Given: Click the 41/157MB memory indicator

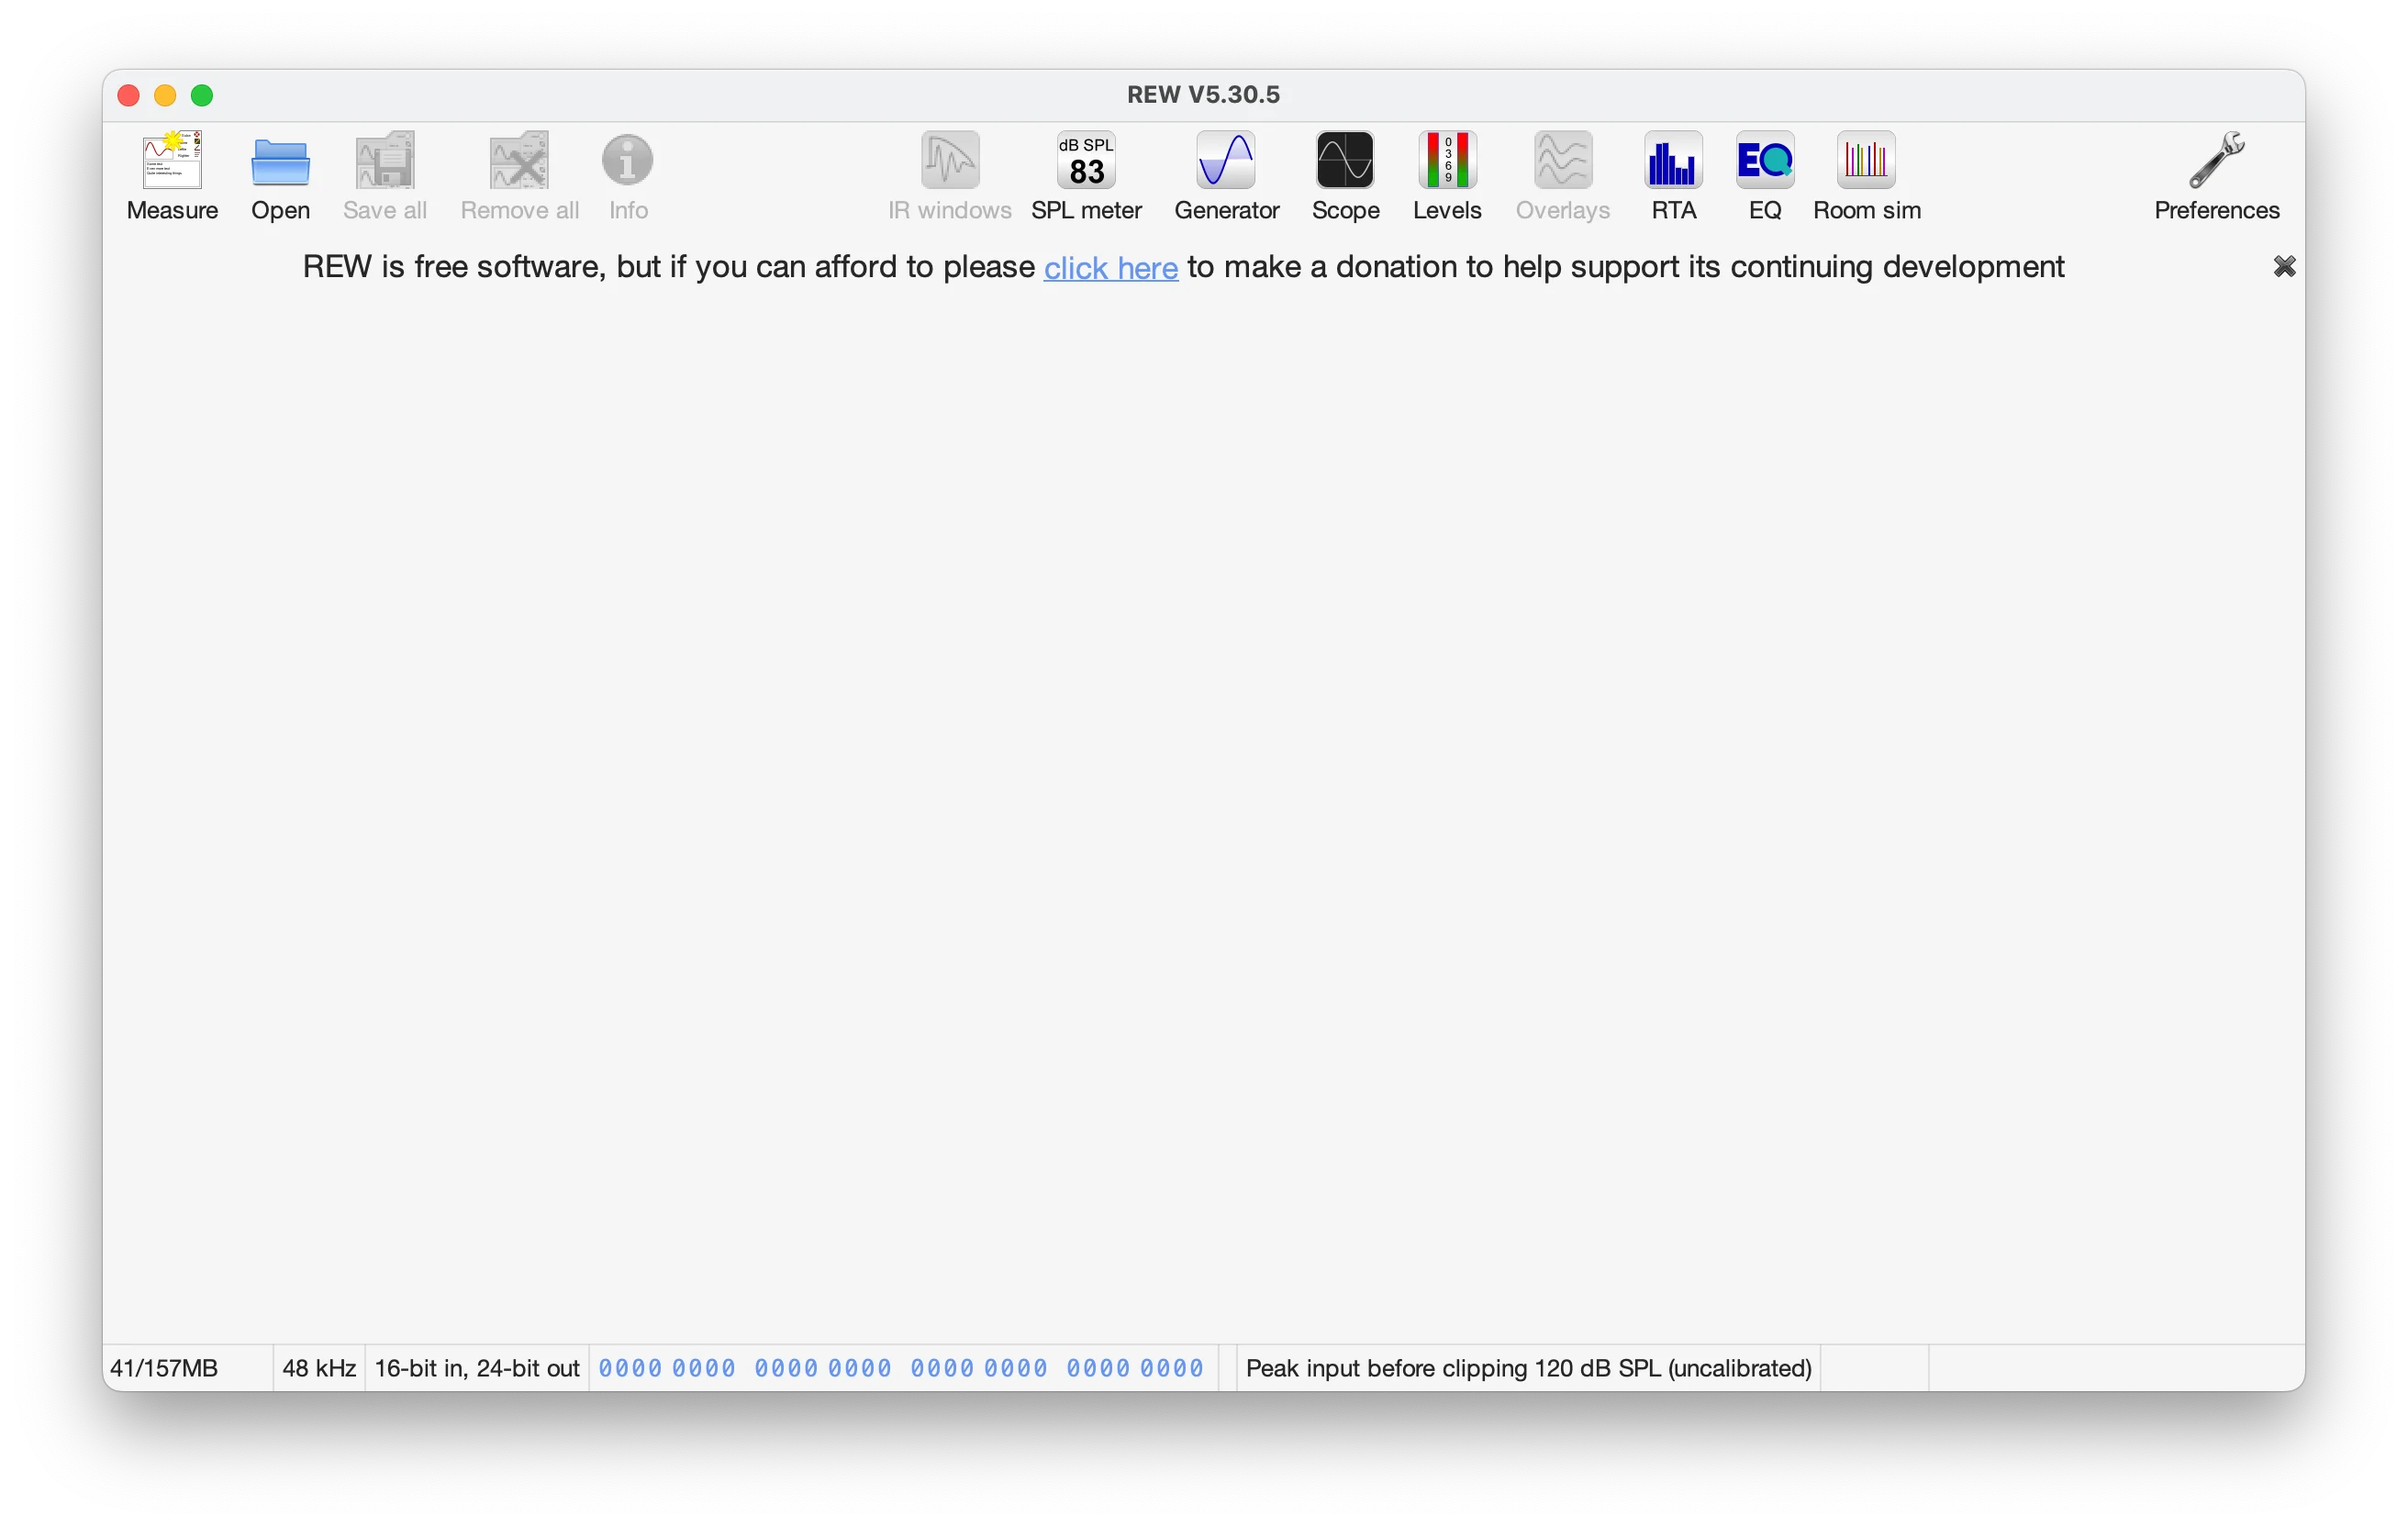Looking at the screenshot, I should pos(164,1368).
